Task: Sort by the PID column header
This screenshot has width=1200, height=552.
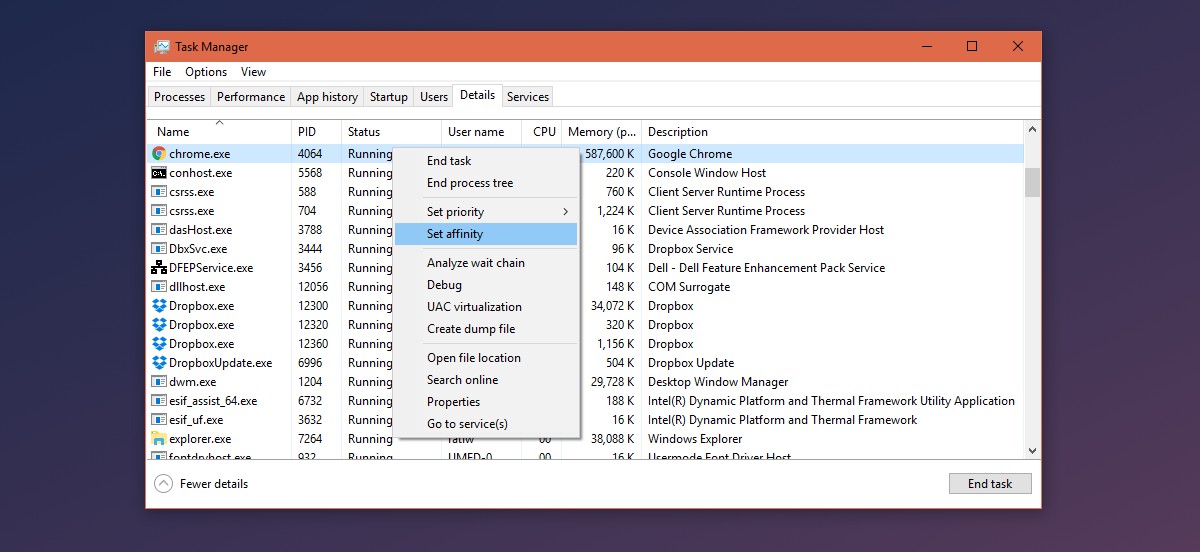Action: 316,132
